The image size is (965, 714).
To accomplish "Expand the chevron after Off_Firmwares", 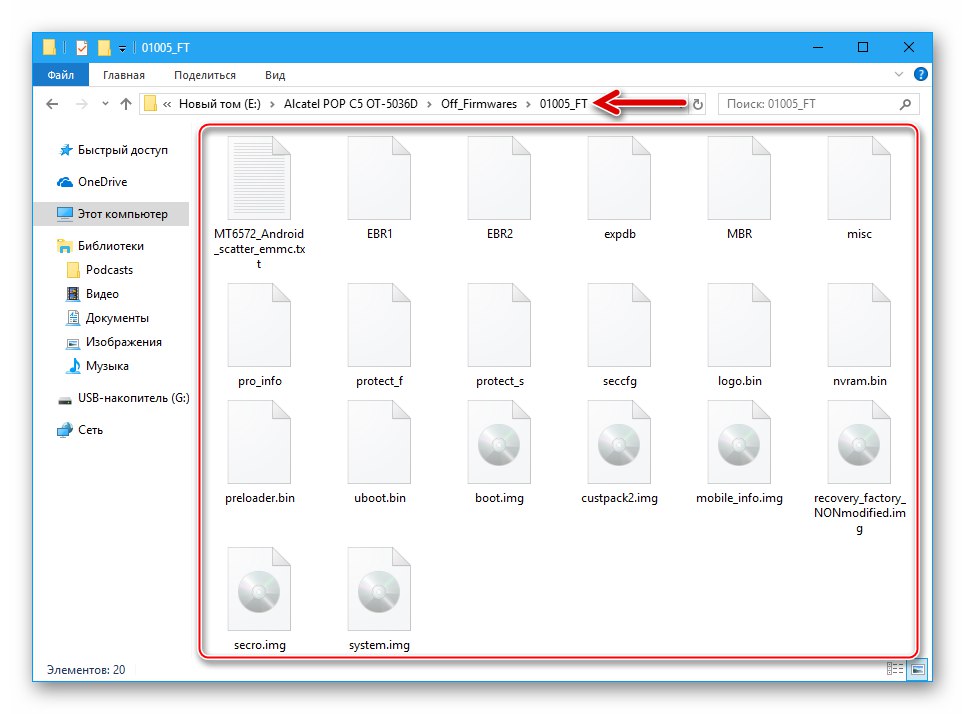I will (528, 104).
